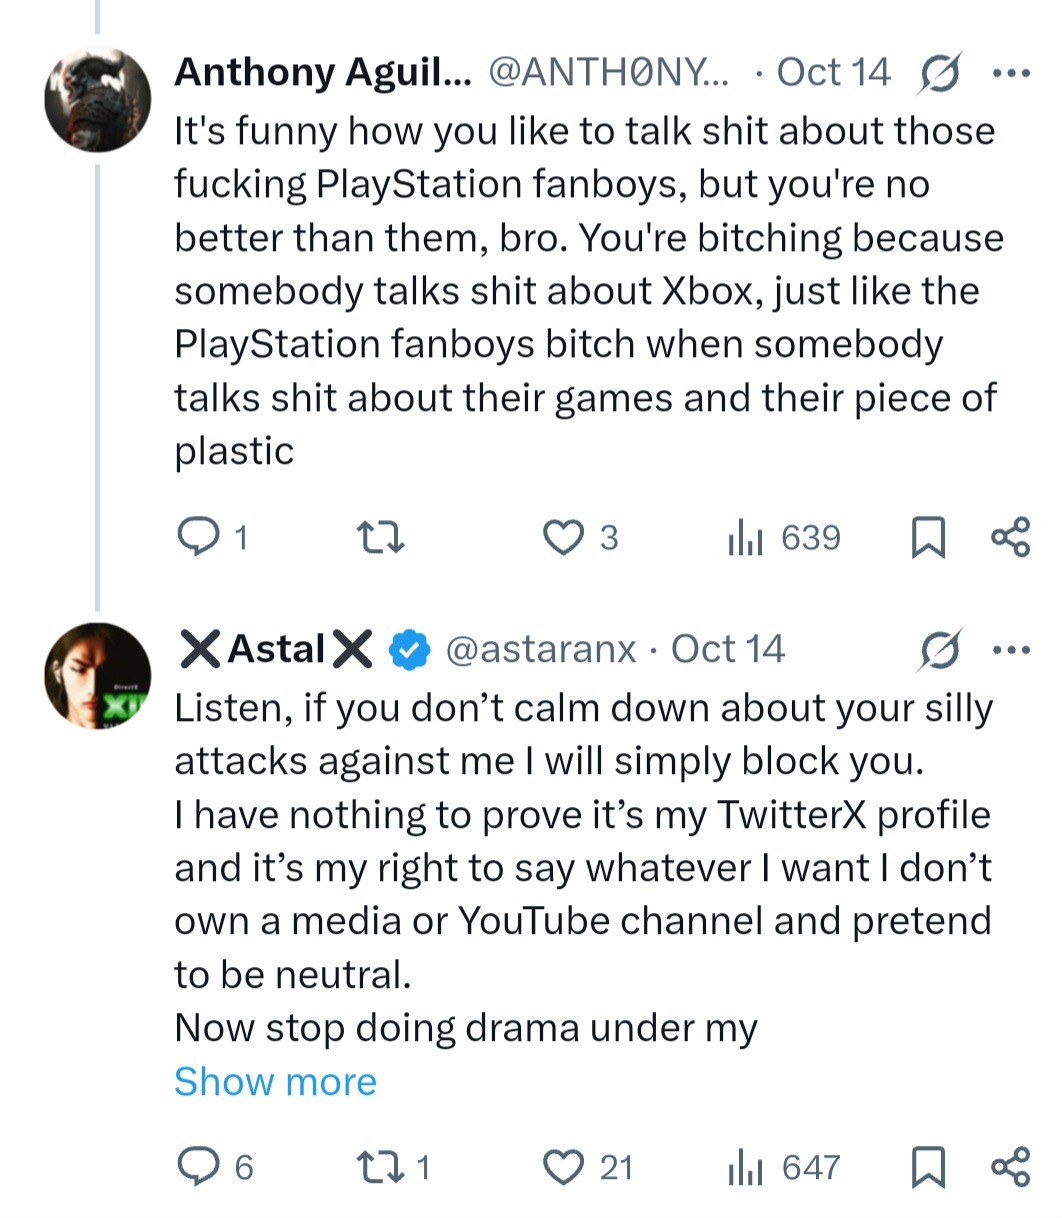Open Anthony Aguil's profile picture
The image size is (1062, 1218).
(98, 99)
